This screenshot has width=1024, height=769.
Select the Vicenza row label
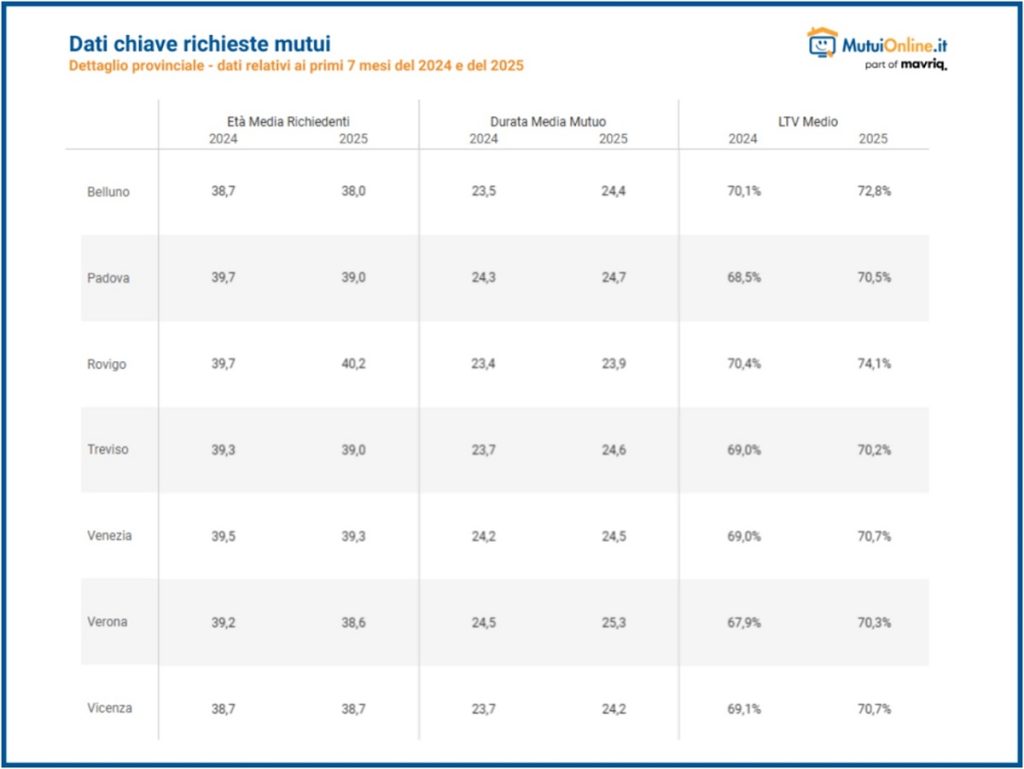109,708
